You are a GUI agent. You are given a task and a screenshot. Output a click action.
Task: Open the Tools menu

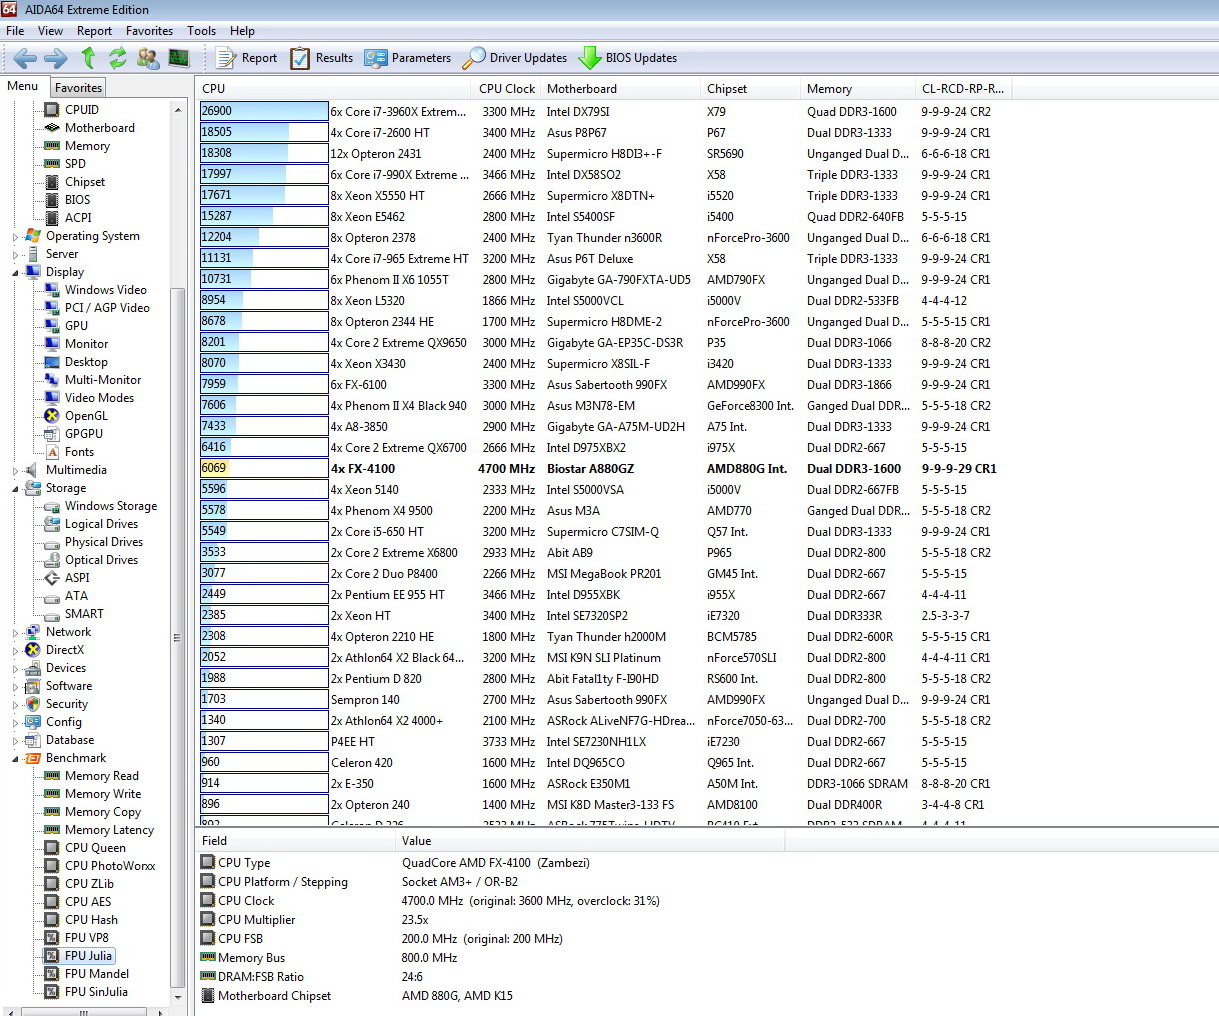tap(201, 31)
